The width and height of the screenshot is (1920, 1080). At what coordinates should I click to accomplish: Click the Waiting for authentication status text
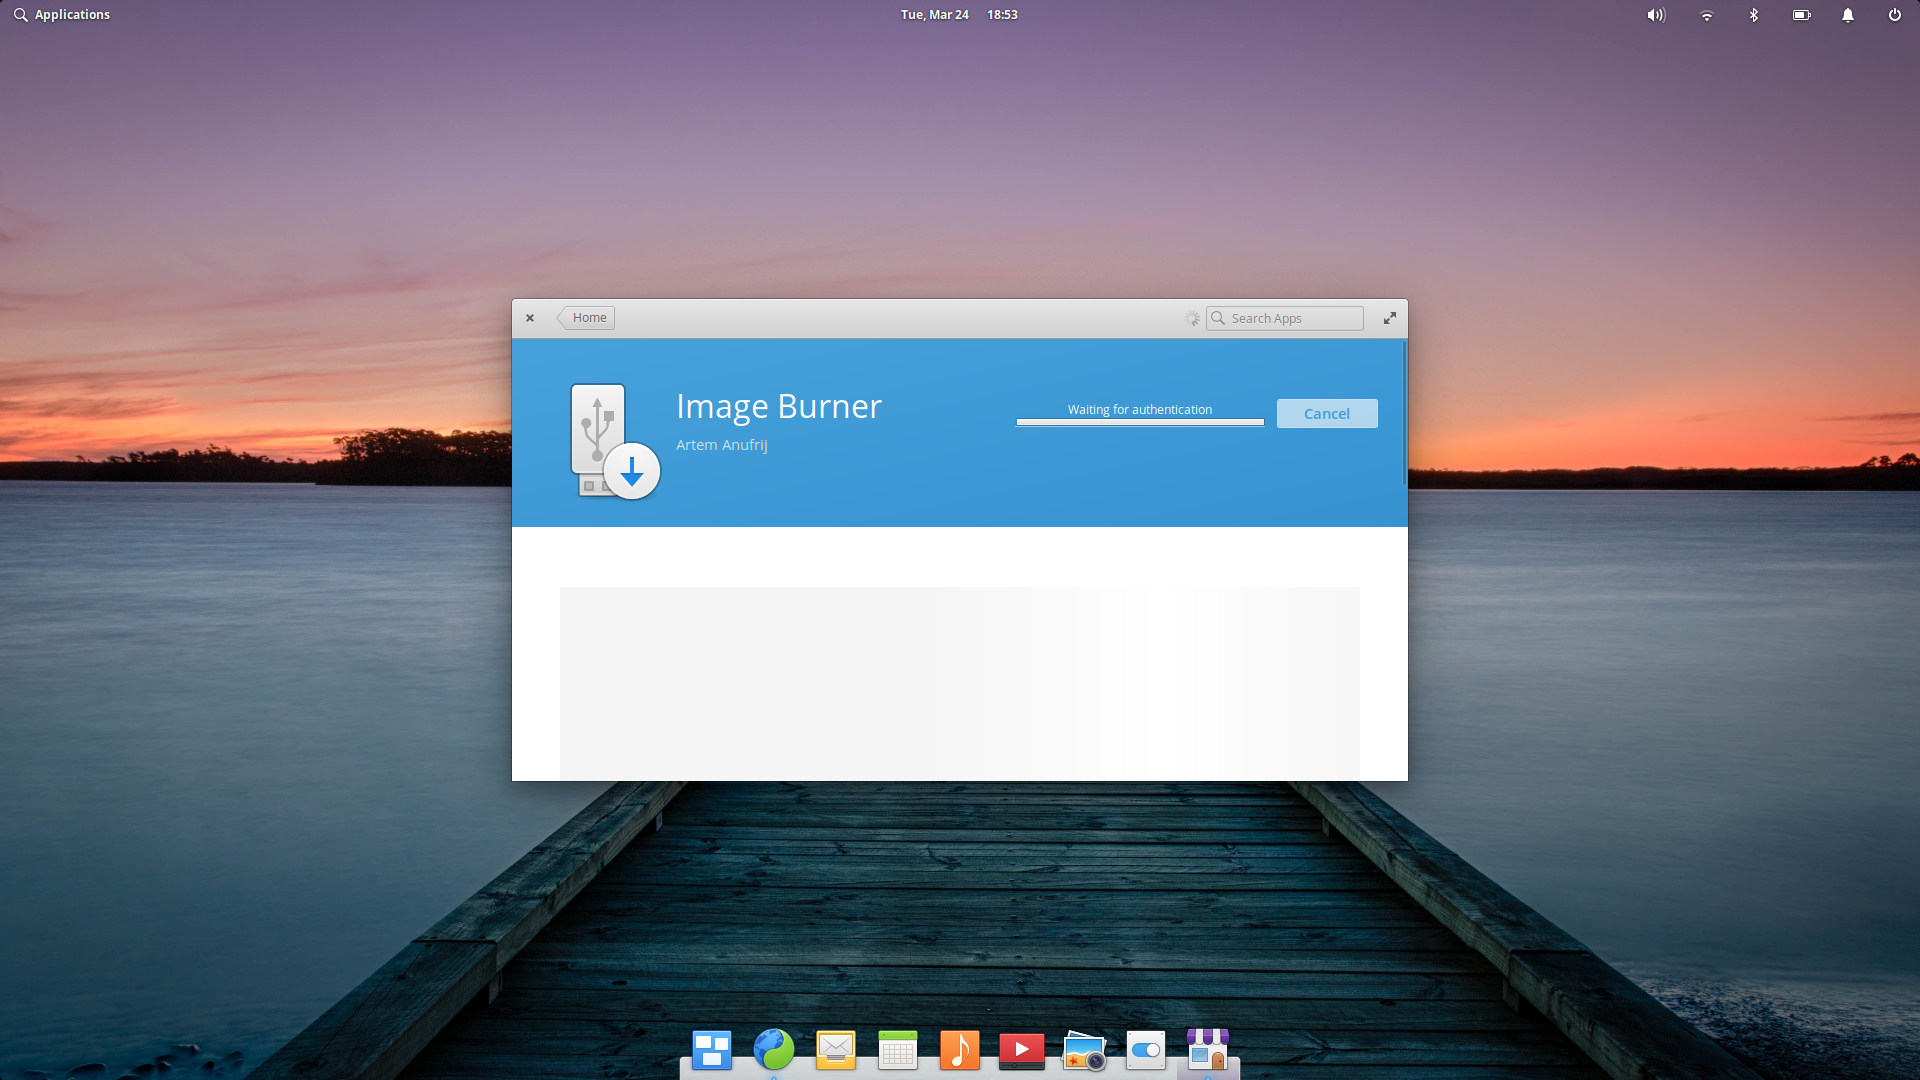tap(1140, 410)
